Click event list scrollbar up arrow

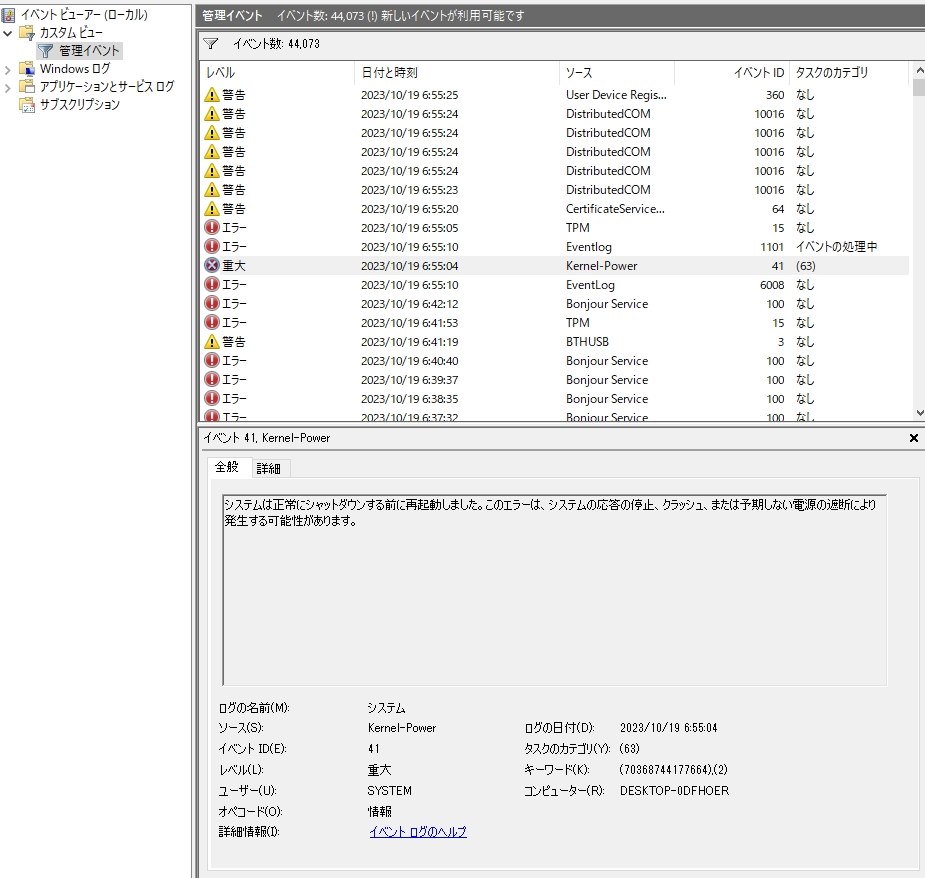point(919,70)
